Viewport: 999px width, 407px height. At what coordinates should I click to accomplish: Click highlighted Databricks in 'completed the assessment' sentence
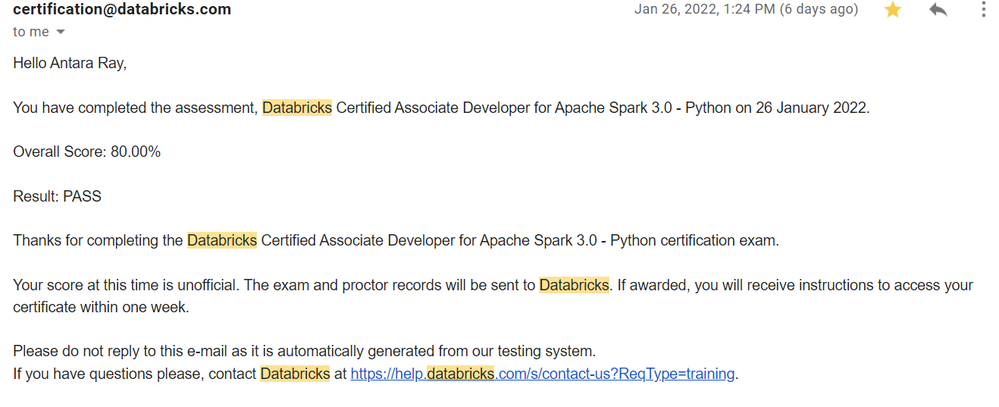[297, 107]
